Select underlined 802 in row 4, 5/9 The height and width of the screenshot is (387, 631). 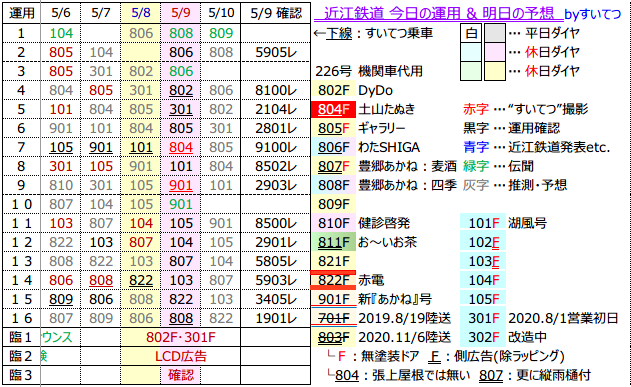181,91
